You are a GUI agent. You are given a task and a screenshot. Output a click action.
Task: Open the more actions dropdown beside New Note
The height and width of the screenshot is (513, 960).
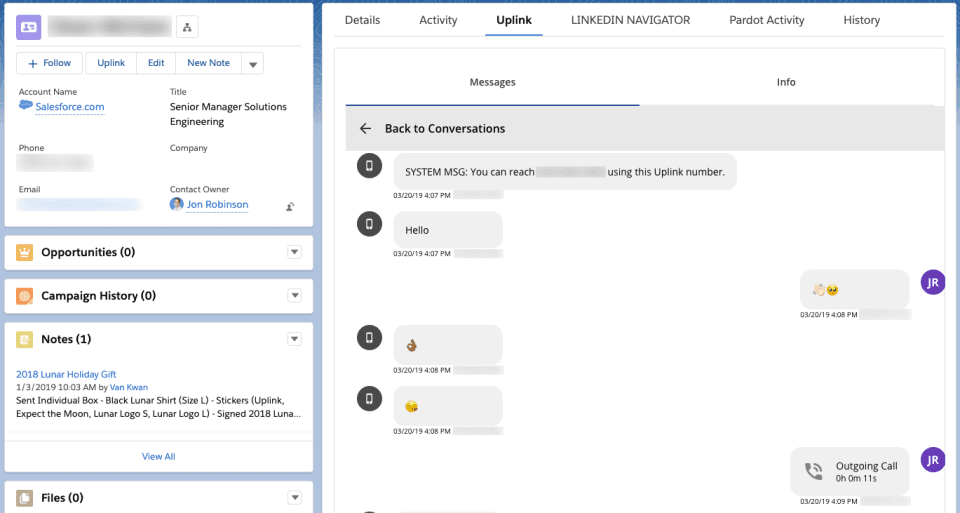(253, 64)
